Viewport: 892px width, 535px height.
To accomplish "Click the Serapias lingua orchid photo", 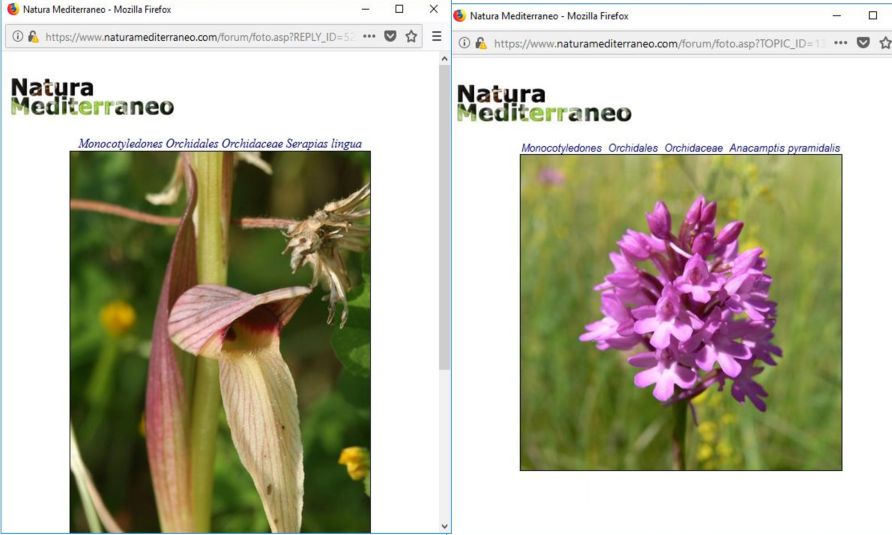I will click(x=220, y=341).
